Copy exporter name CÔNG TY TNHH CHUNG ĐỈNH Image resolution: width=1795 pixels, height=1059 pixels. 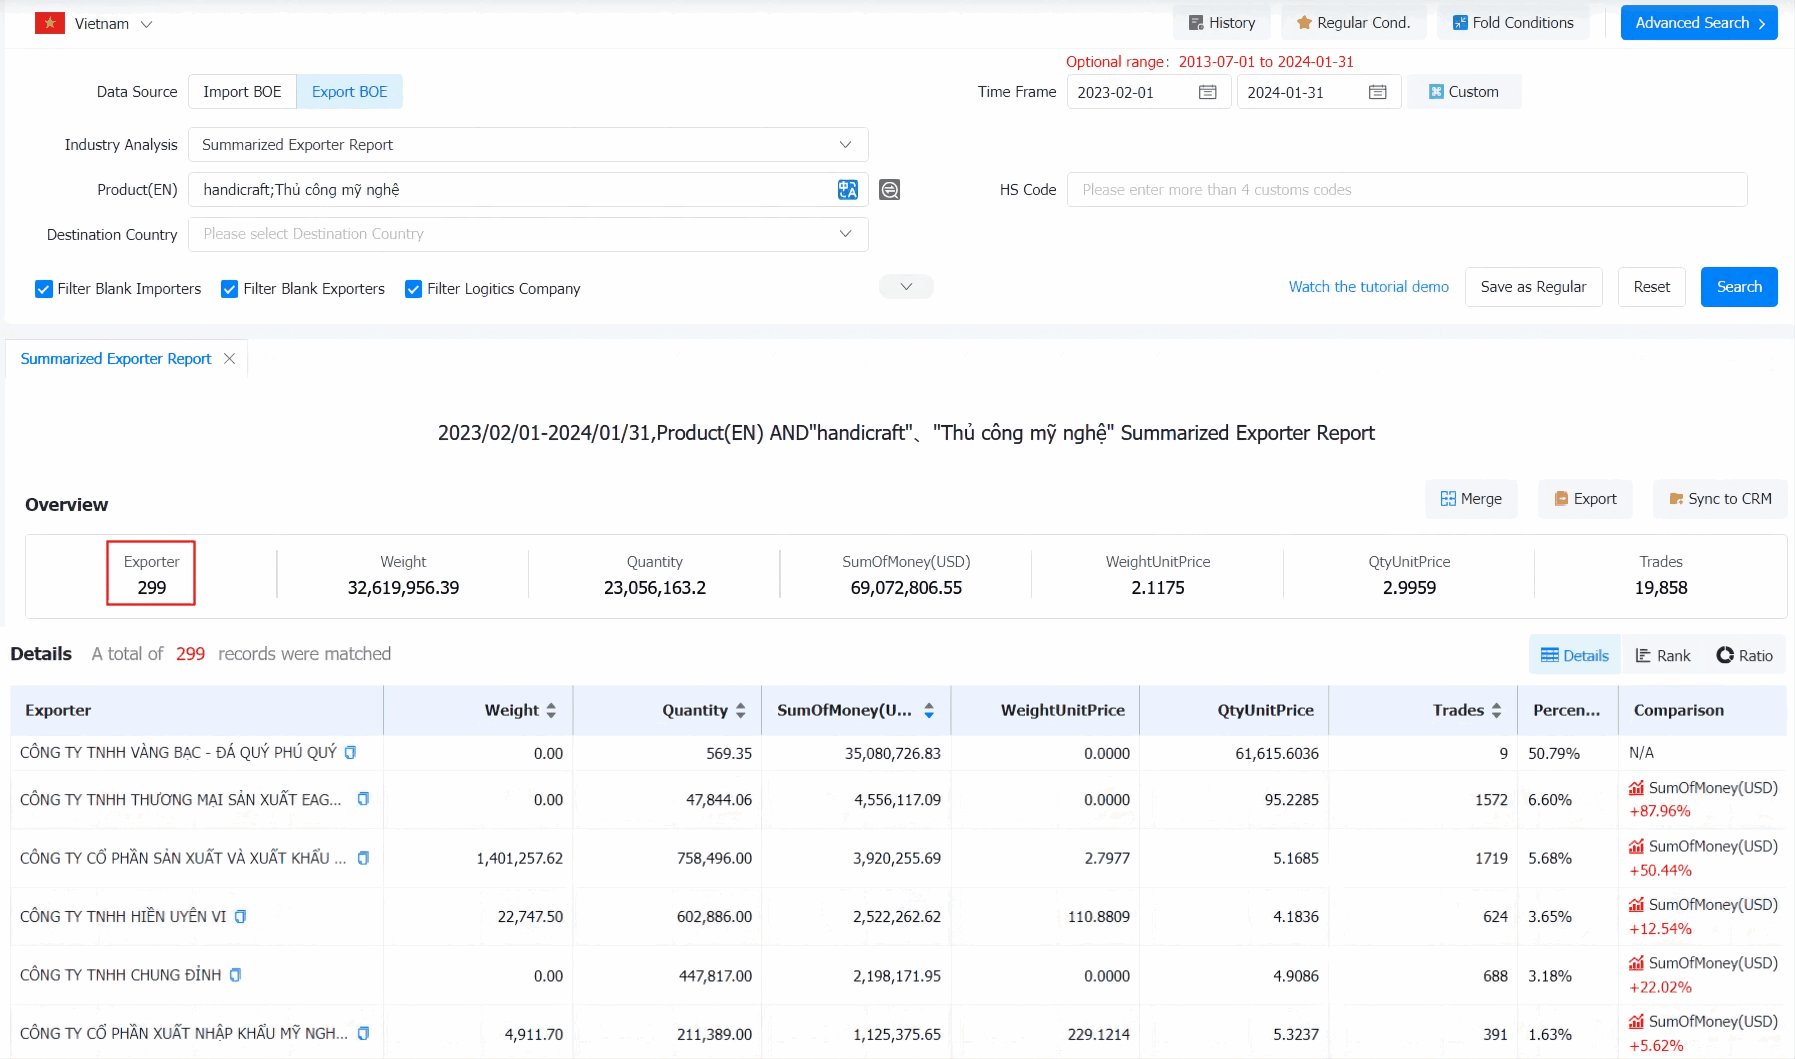(235, 975)
